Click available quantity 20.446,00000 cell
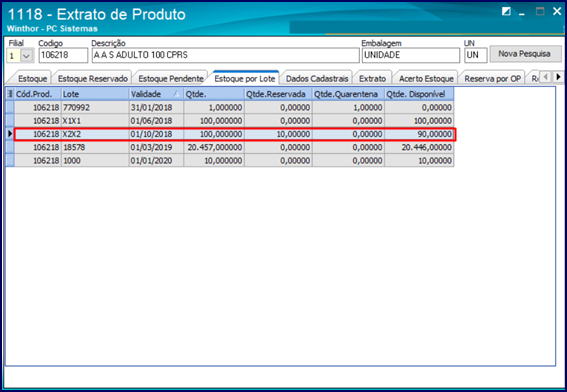The width and height of the screenshot is (567, 392). [x=419, y=148]
